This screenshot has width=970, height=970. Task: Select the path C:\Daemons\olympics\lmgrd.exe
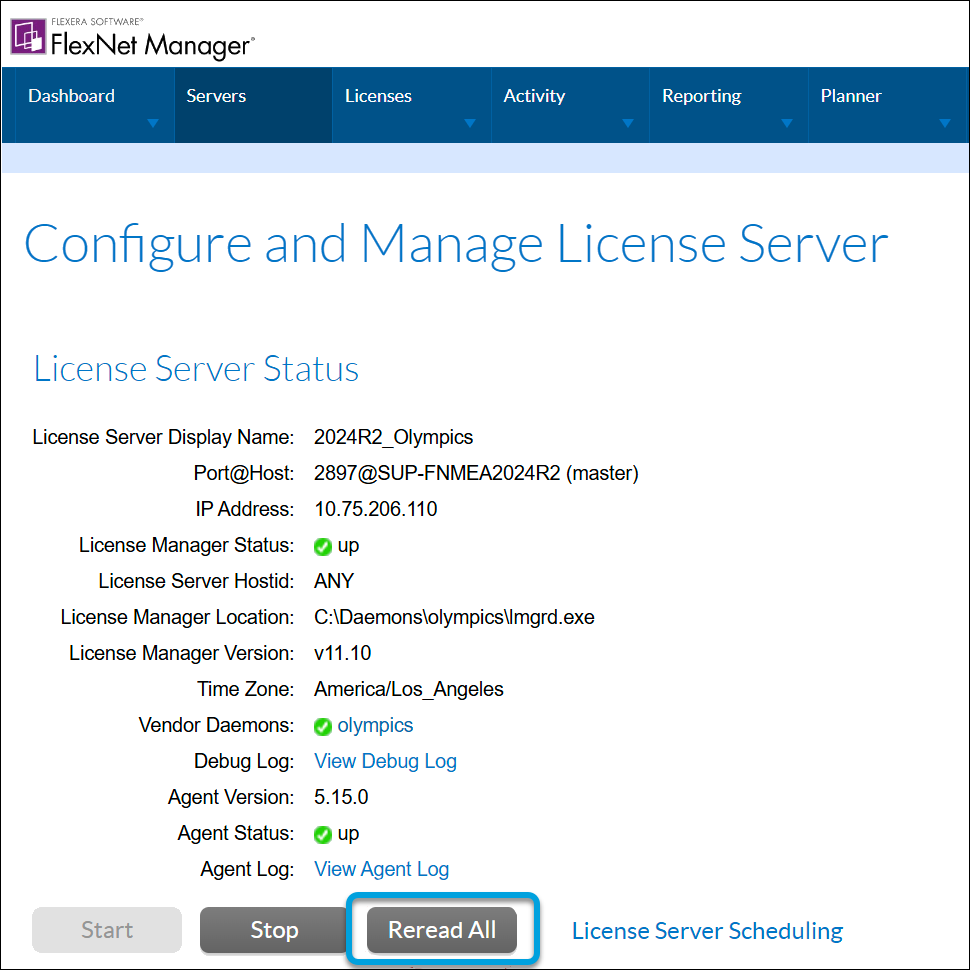(x=454, y=617)
